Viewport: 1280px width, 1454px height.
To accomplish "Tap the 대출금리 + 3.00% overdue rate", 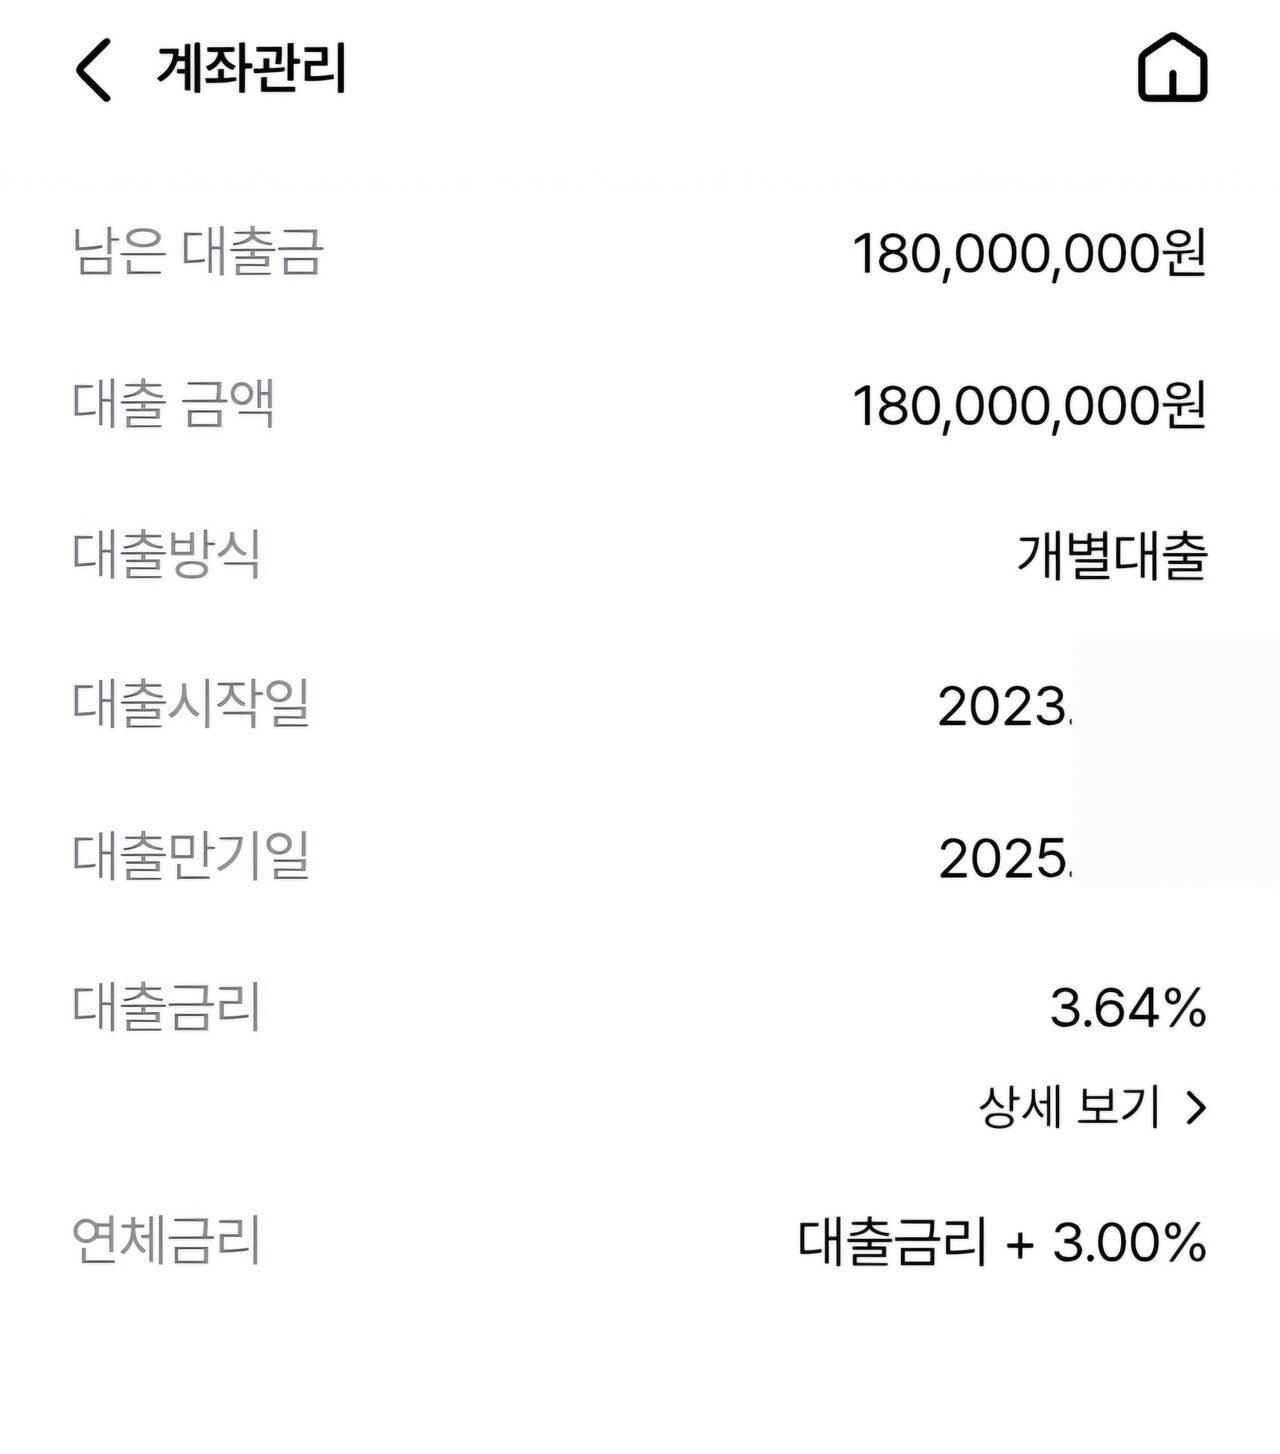I will [1002, 1242].
